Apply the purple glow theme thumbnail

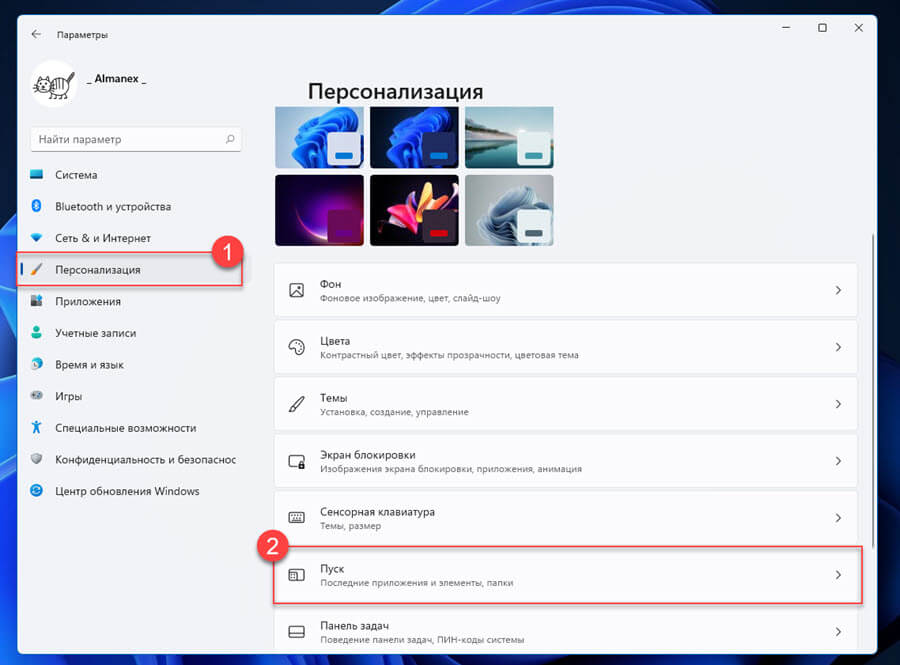(319, 210)
